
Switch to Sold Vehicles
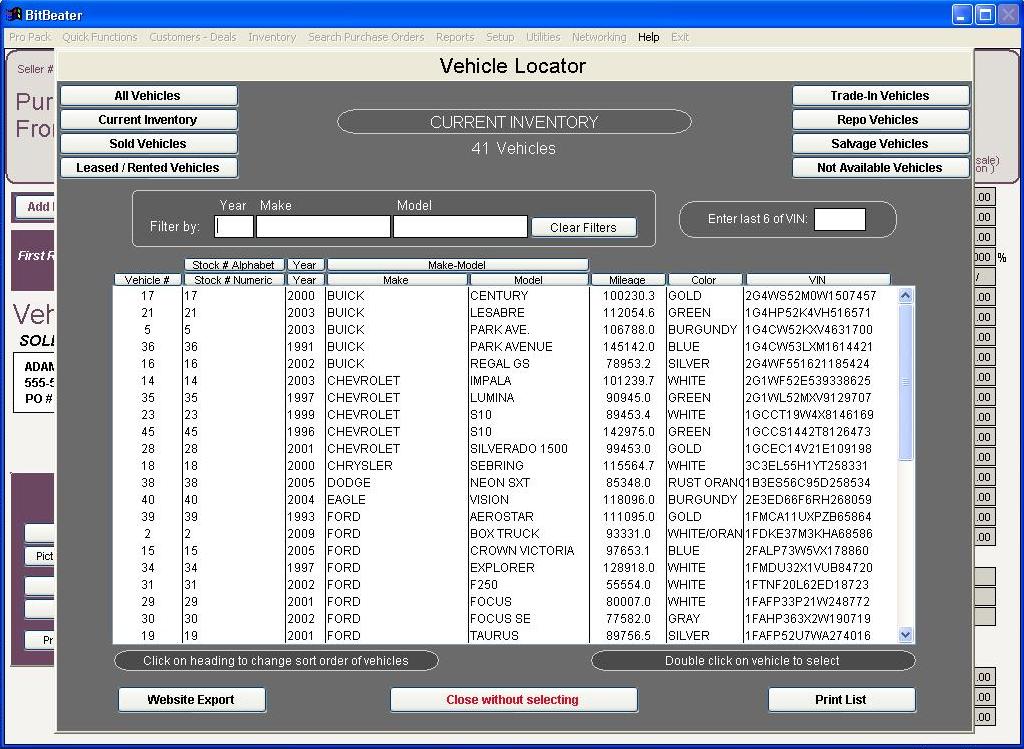[x=148, y=143]
